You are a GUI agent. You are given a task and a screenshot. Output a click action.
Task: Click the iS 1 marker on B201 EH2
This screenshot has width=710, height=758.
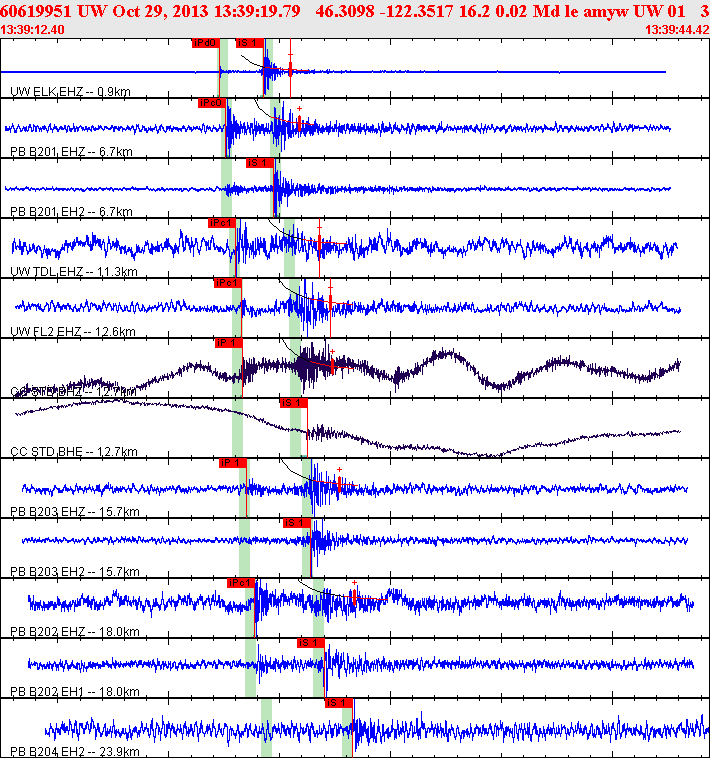click(x=260, y=163)
